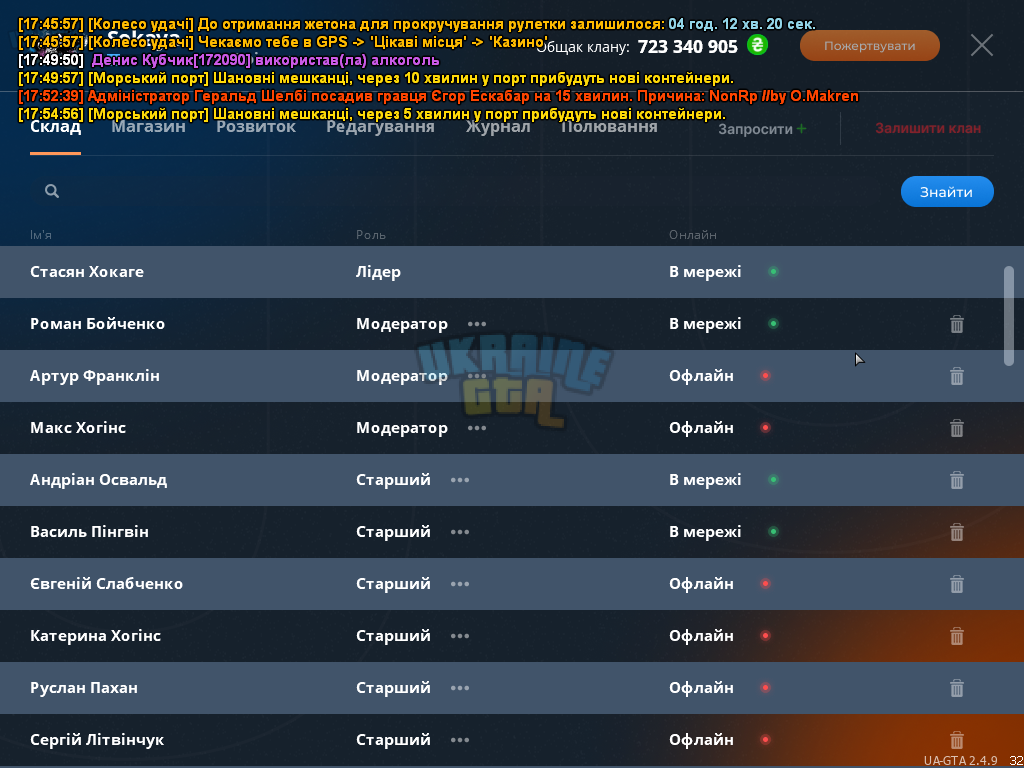This screenshot has height=768, width=1024.
Task: Remove Руслан Пахан using trash icon
Action: [956, 688]
